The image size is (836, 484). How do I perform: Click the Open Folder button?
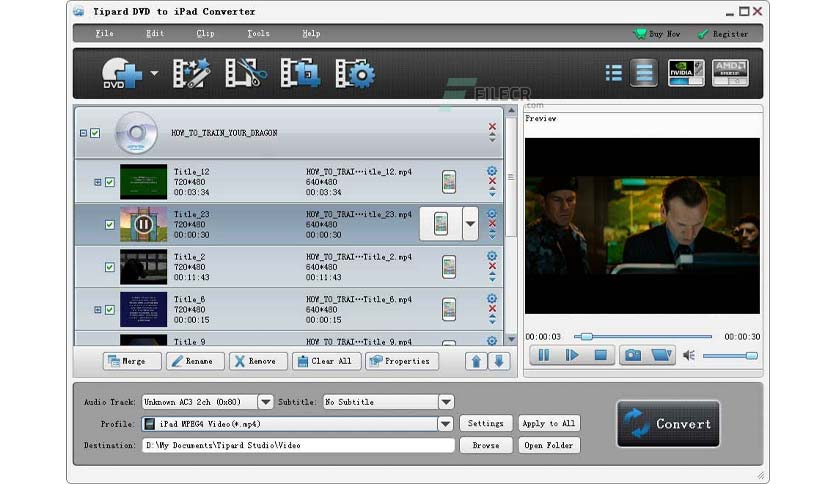pyautogui.click(x=549, y=445)
